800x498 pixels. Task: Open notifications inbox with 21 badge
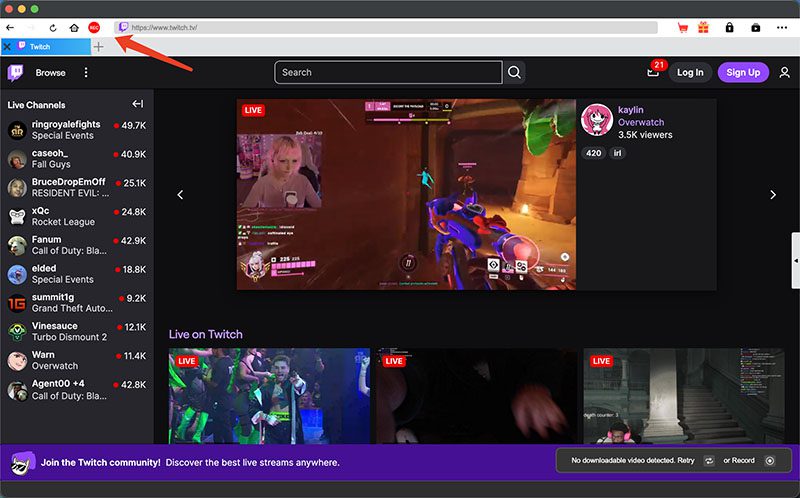653,73
